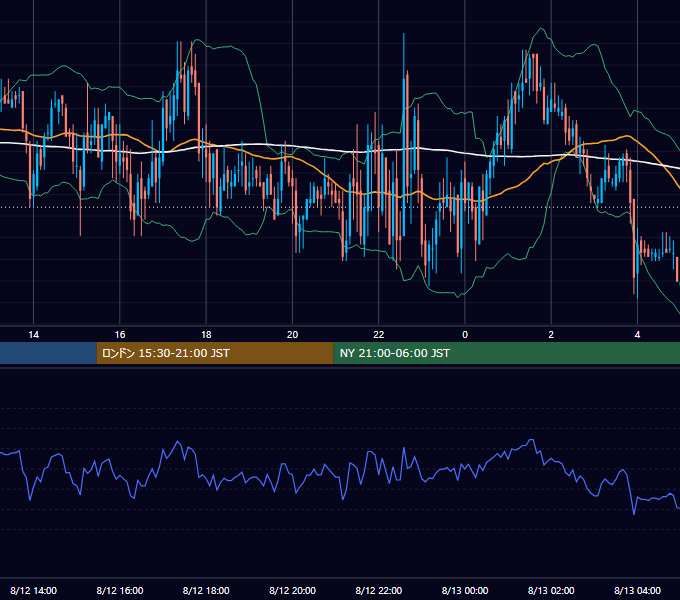Click the price chart axis label 22

(379, 335)
